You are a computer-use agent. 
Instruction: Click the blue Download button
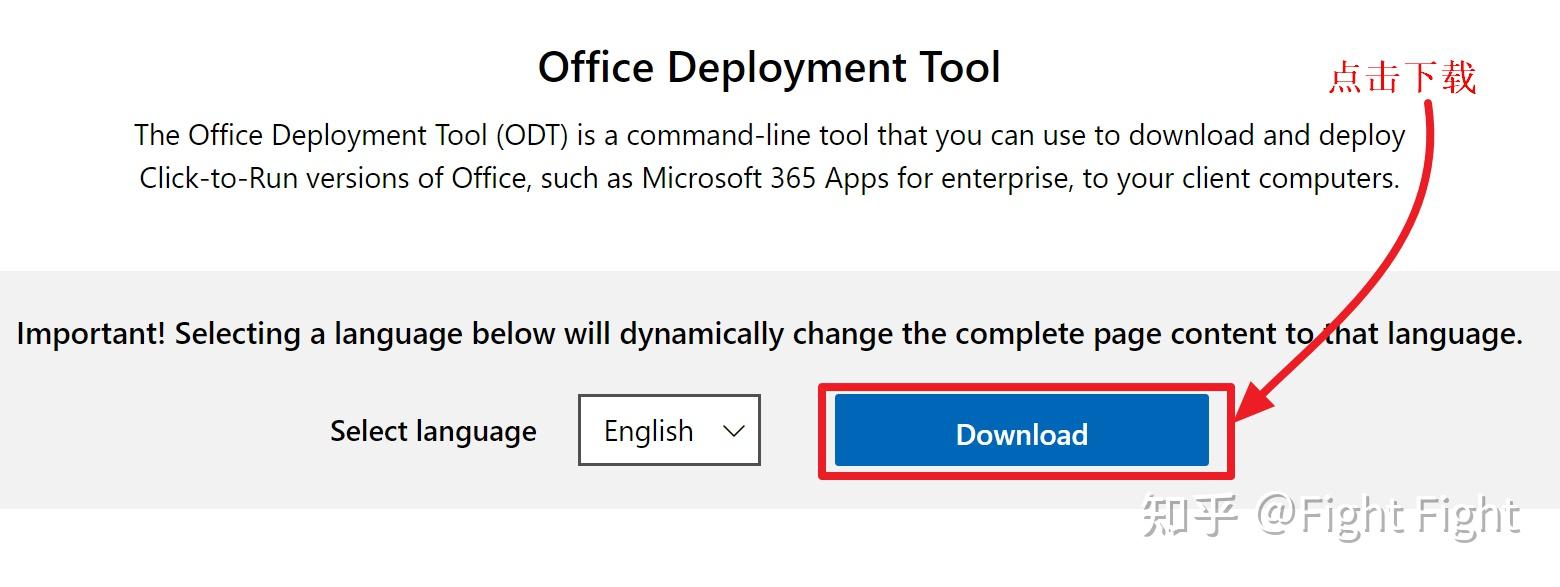1021,432
